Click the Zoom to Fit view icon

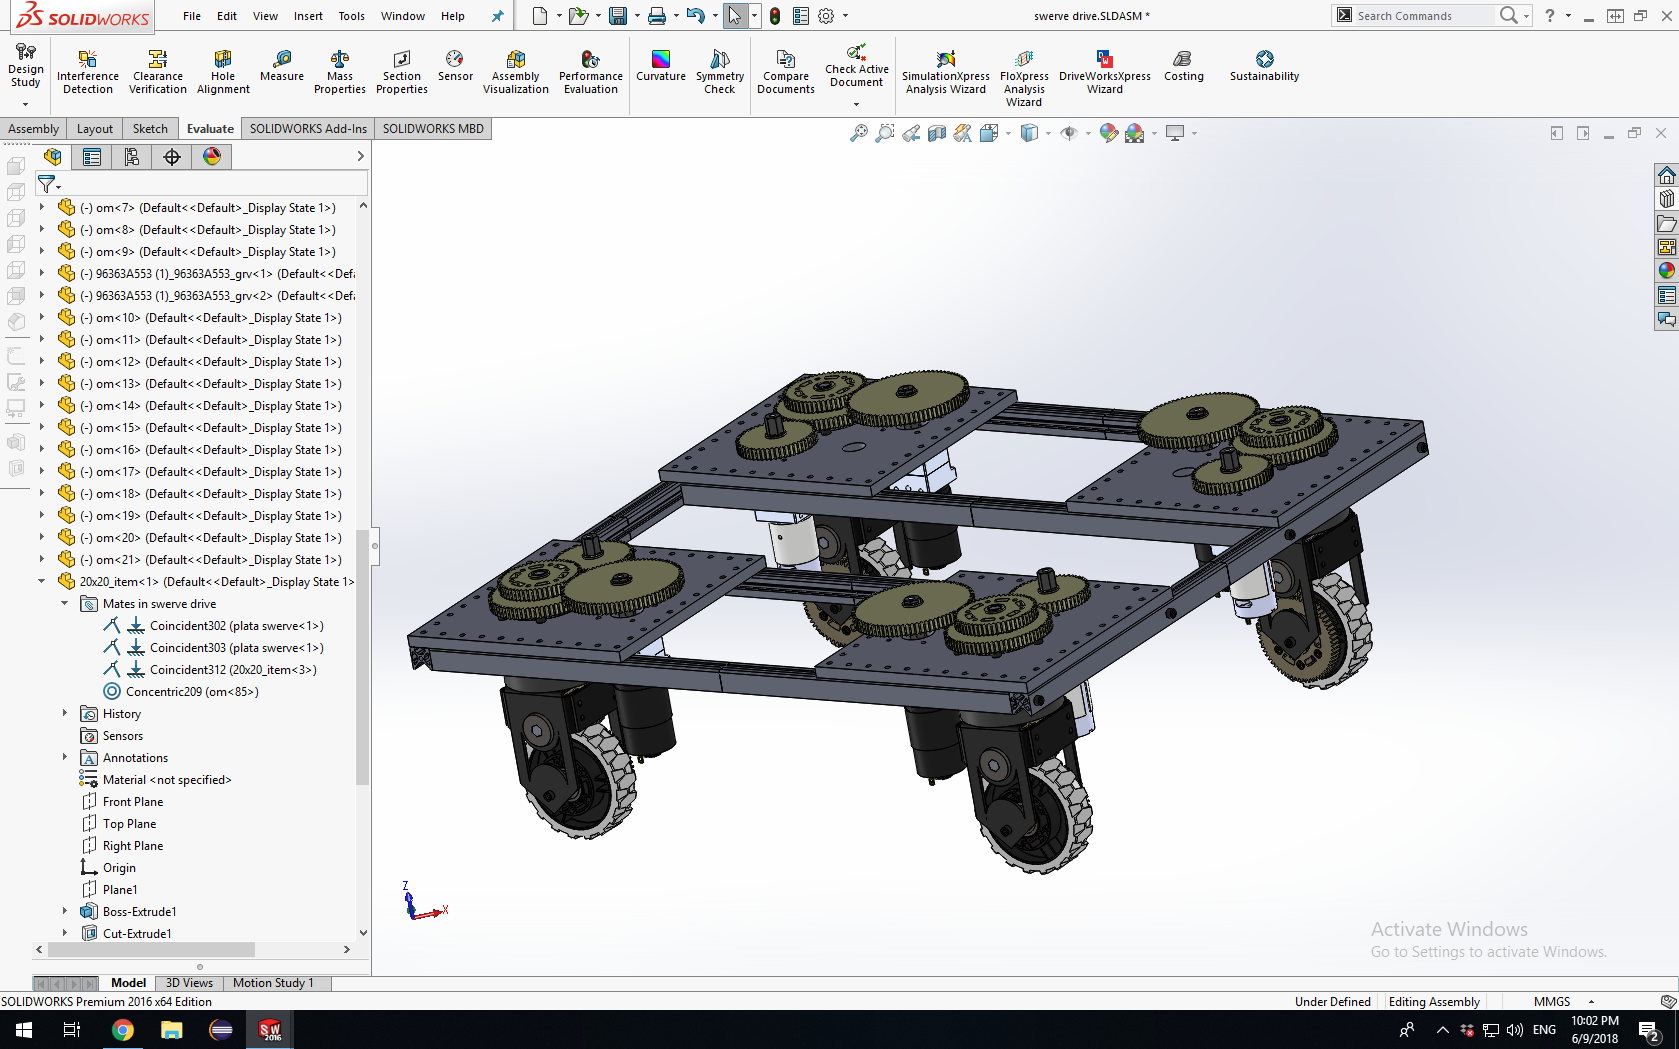[x=858, y=133]
